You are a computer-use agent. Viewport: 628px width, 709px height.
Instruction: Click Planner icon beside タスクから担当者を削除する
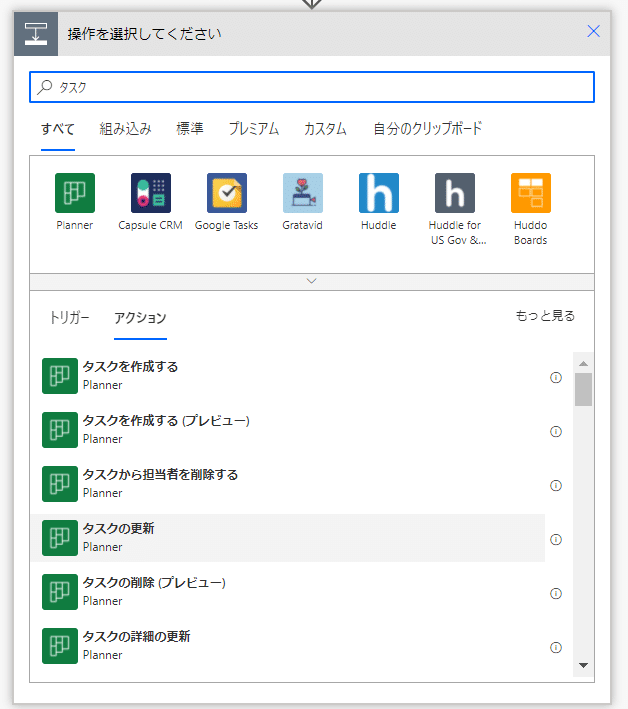(60, 484)
